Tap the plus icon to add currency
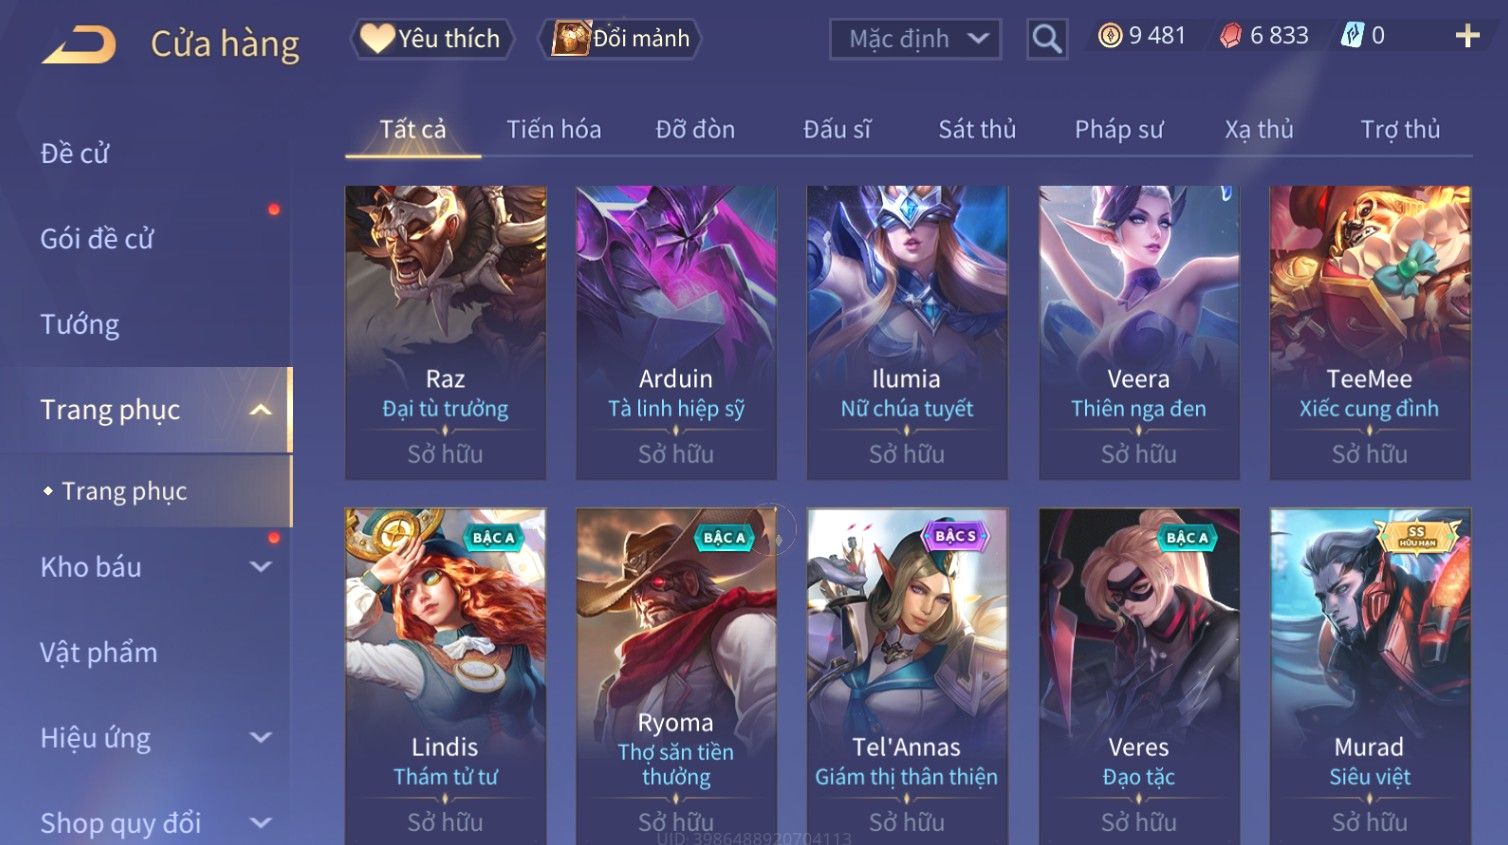This screenshot has width=1508, height=845. [x=1467, y=36]
